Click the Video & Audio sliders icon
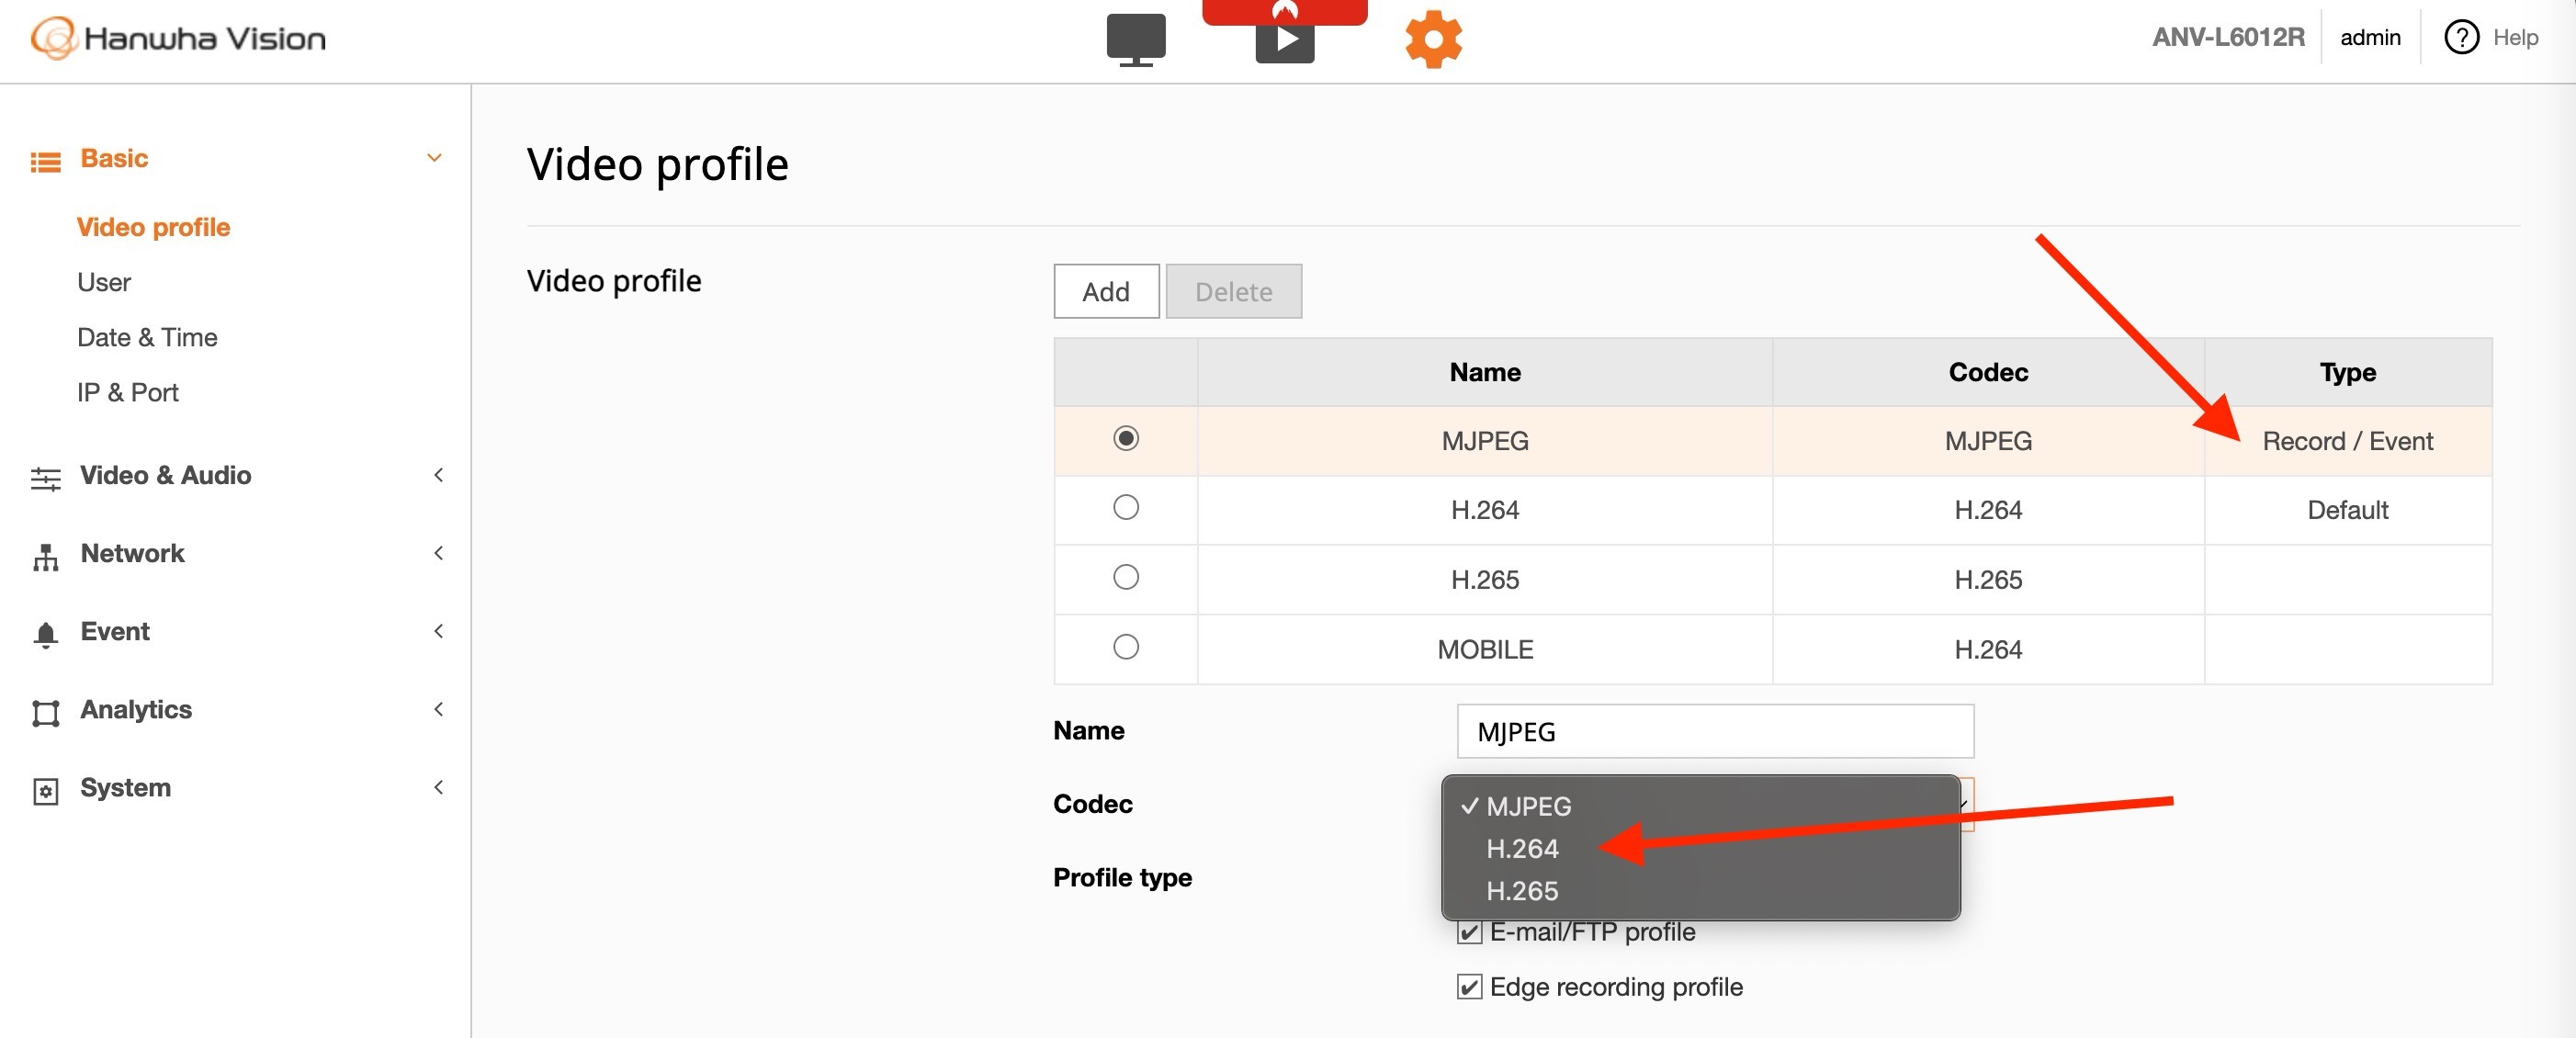2576x1038 pixels. [x=46, y=476]
